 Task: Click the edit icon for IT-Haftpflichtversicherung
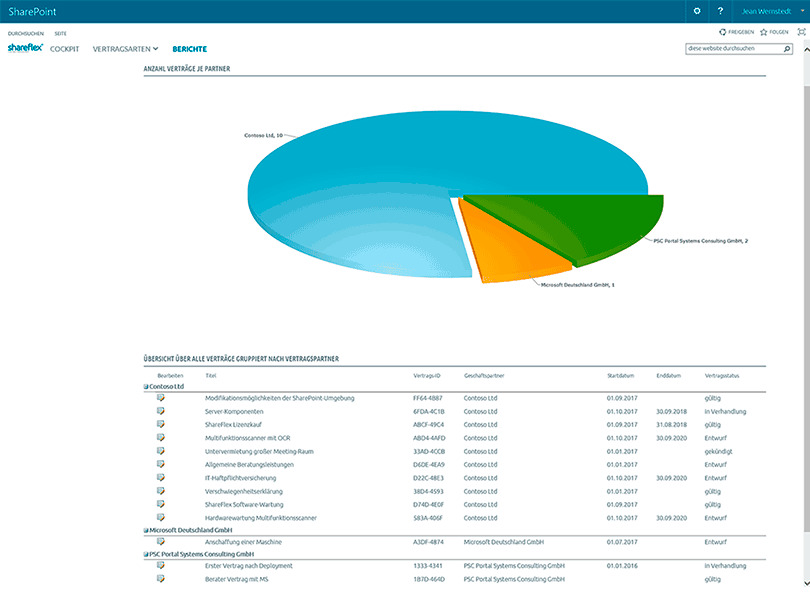pyautogui.click(x=160, y=478)
